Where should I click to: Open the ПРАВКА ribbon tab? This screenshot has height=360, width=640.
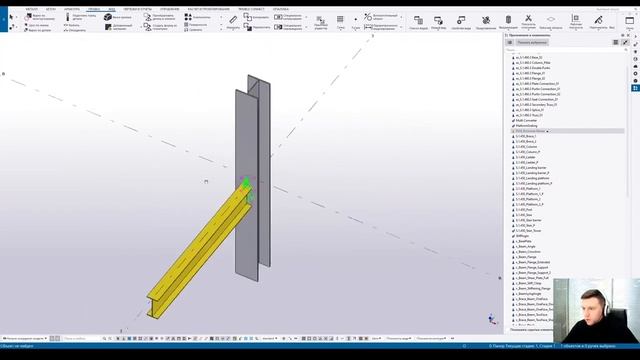coord(94,9)
